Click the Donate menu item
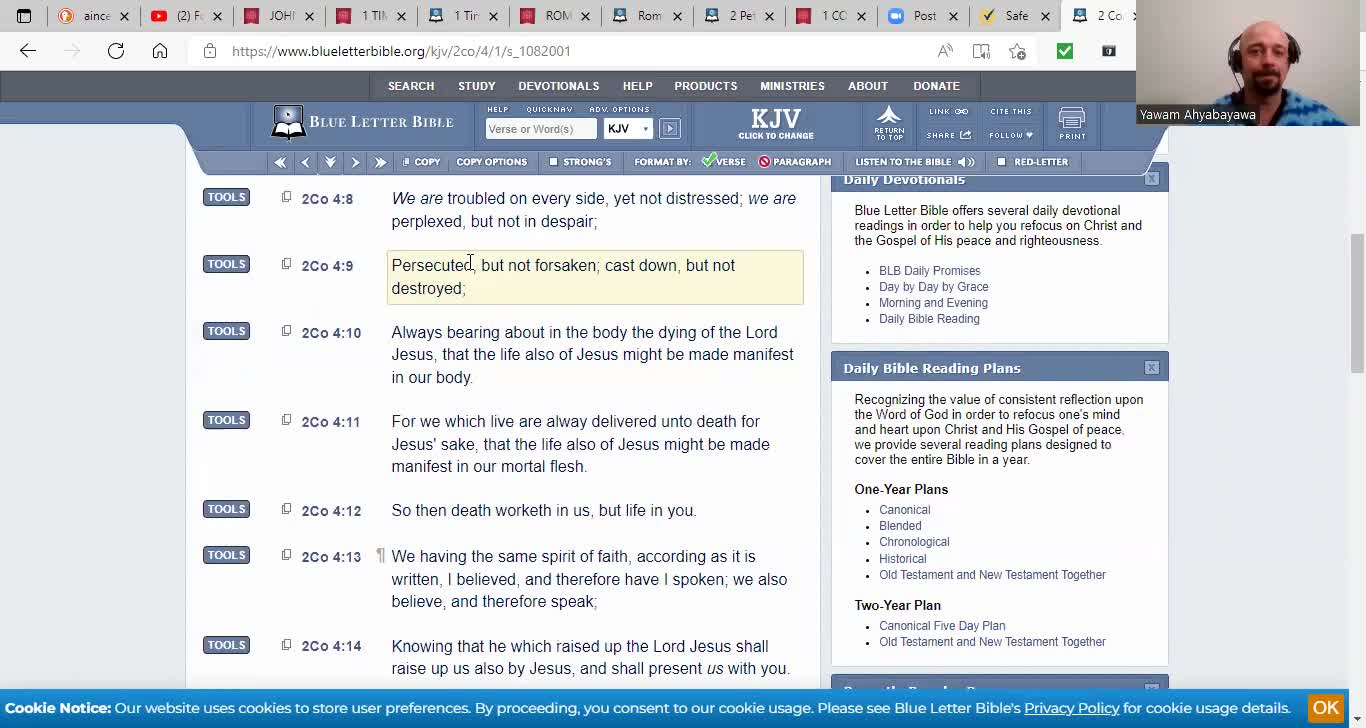1366x728 pixels. [936, 86]
